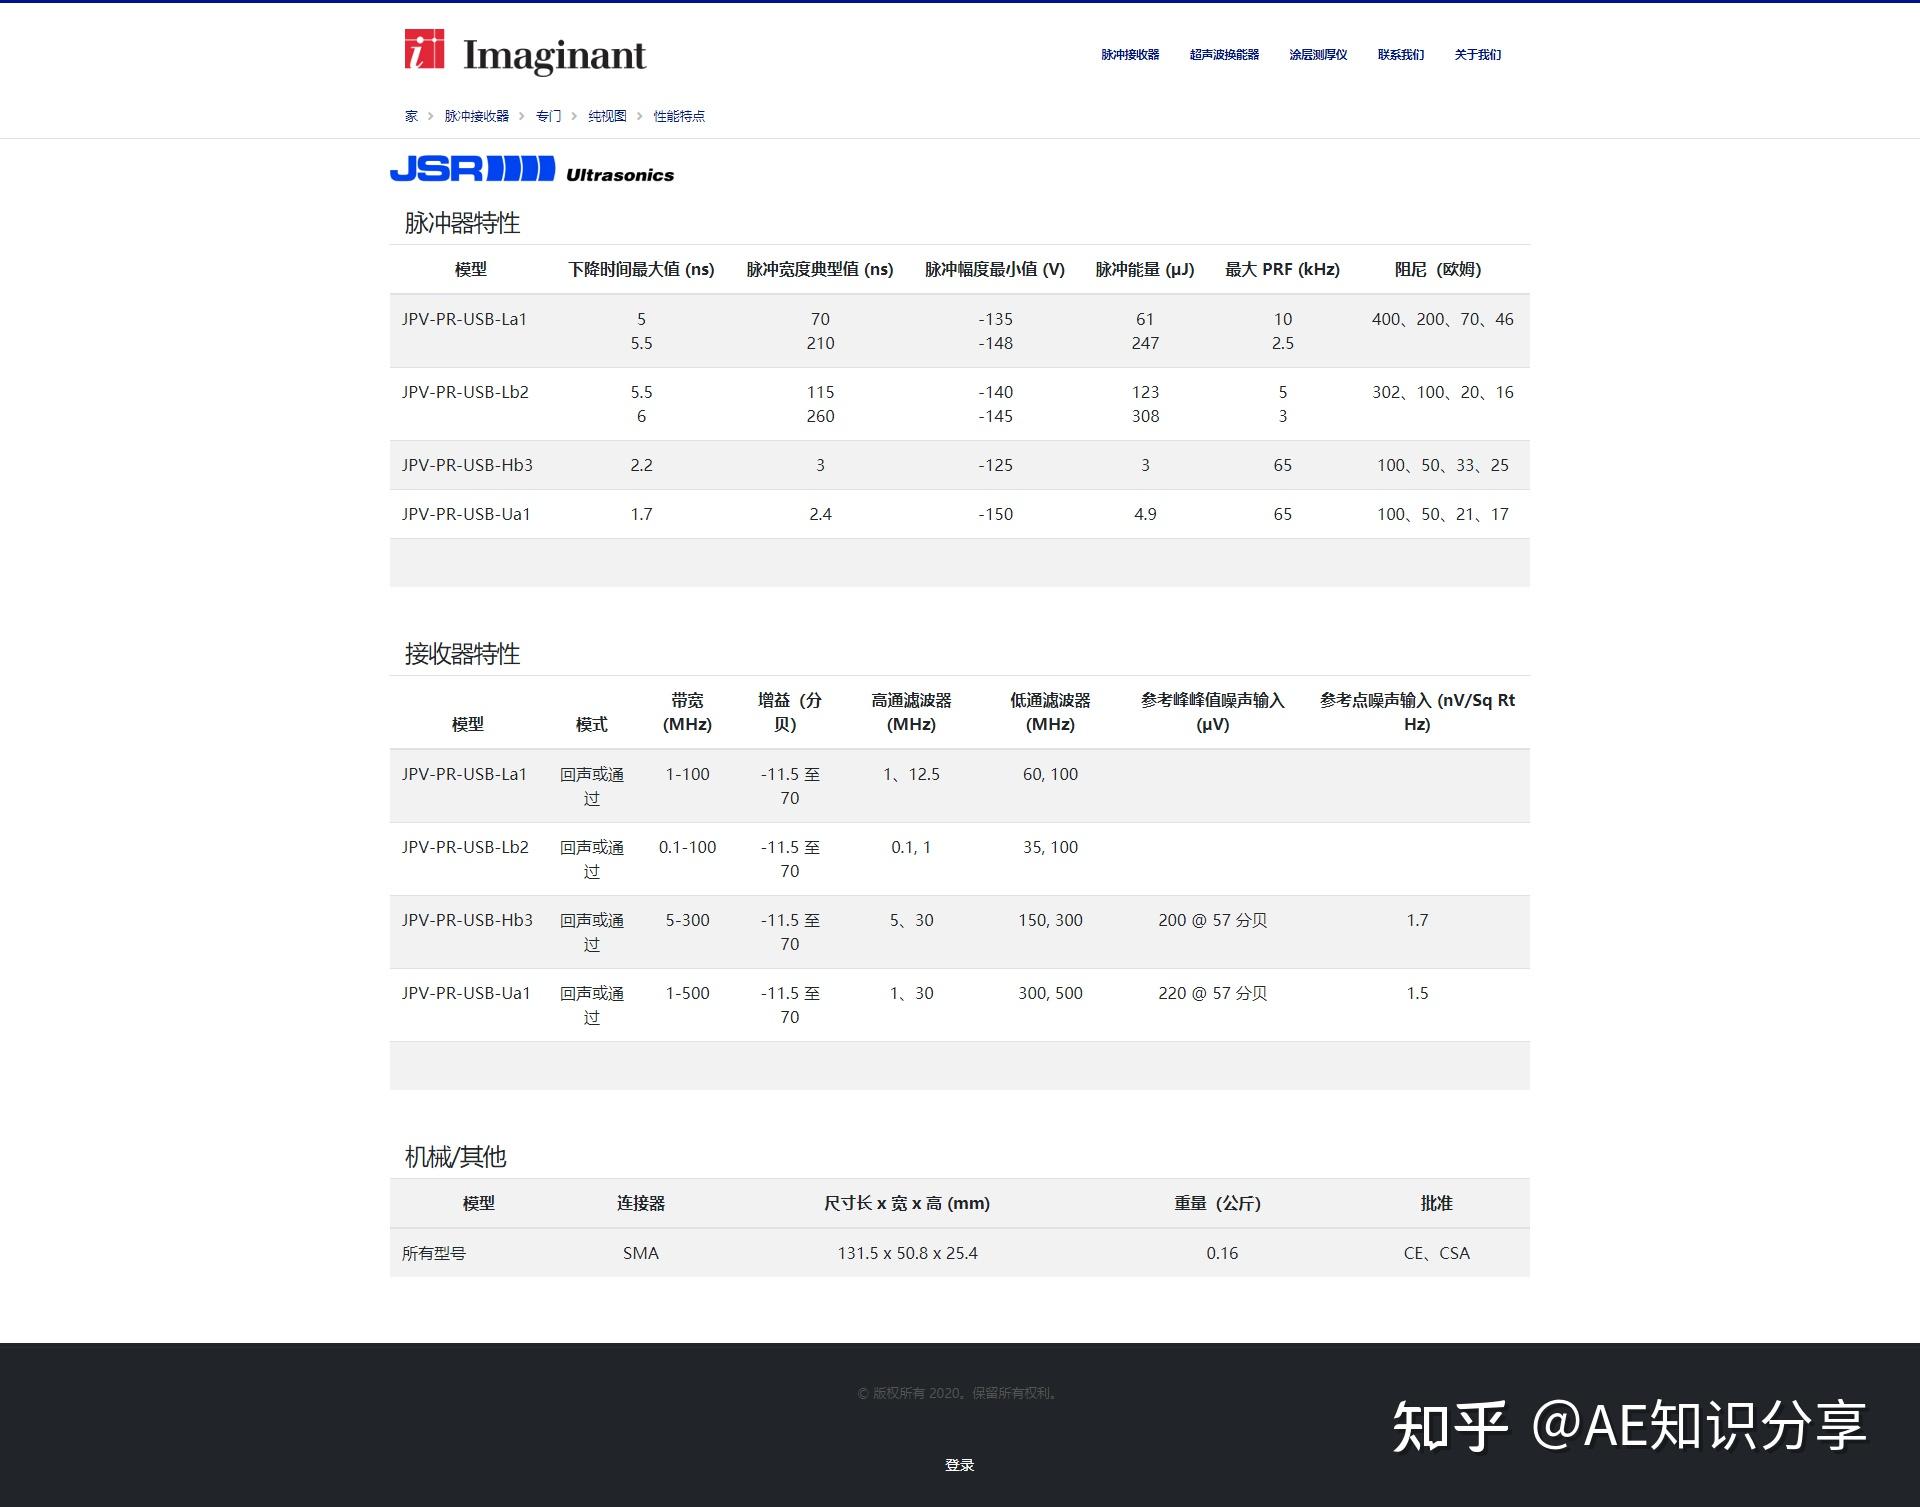
Task: Click the 登录 link at the bottom
Action: coord(959,1465)
